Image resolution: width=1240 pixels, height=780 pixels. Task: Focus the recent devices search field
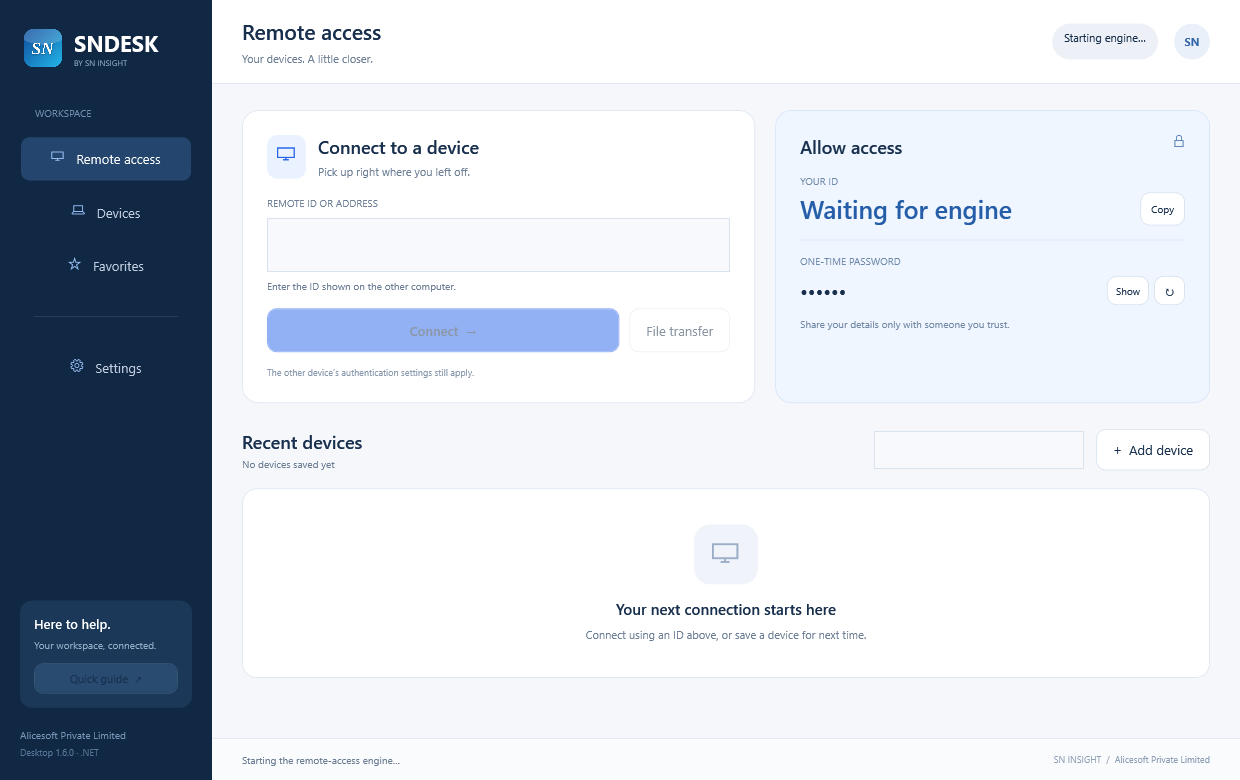[979, 450]
